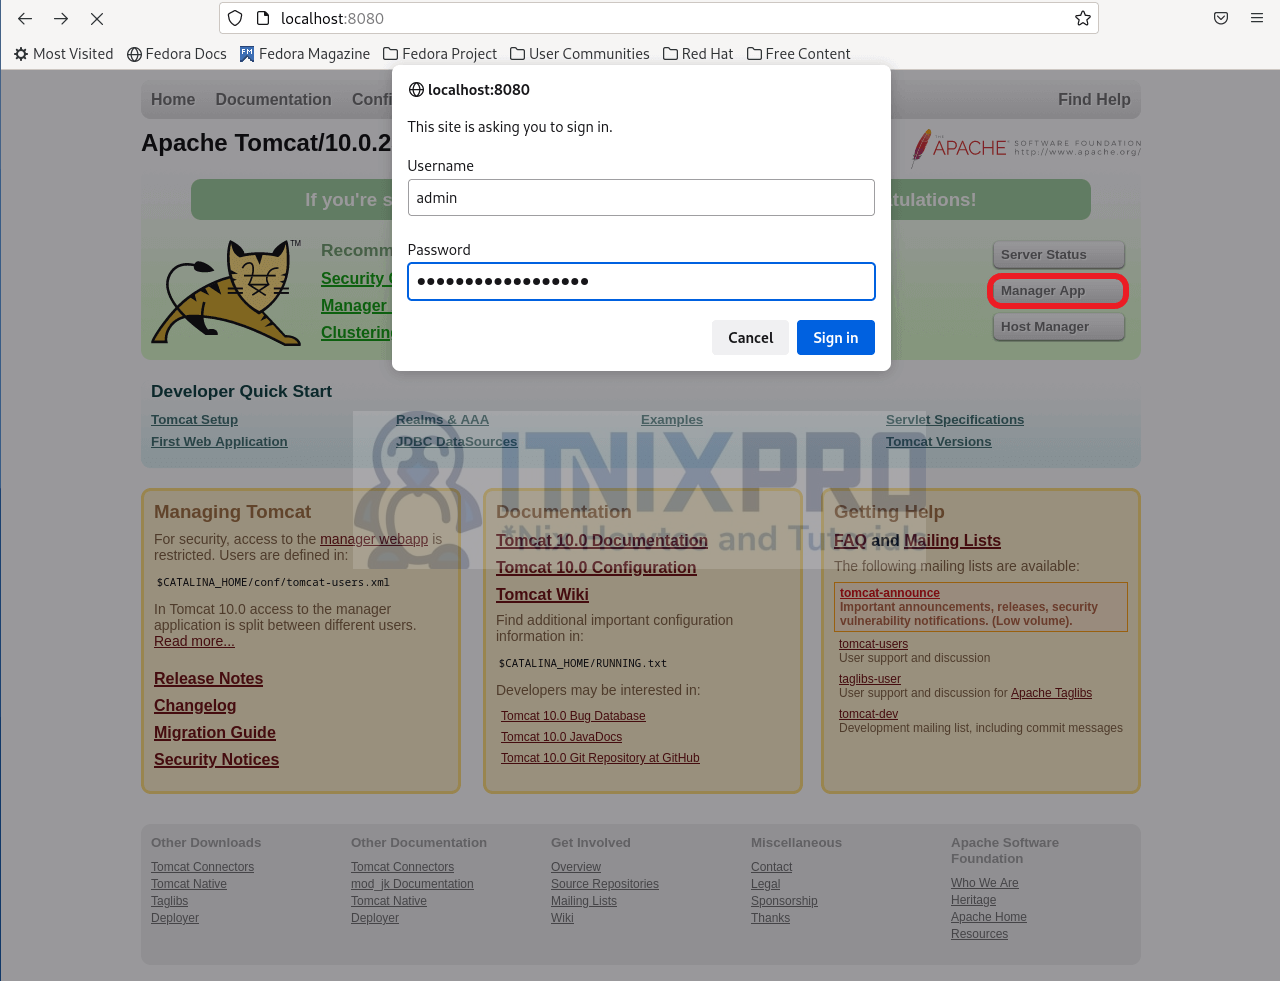Open the Sponsorship link
Viewport: 1280px width, 981px height.
click(x=784, y=901)
